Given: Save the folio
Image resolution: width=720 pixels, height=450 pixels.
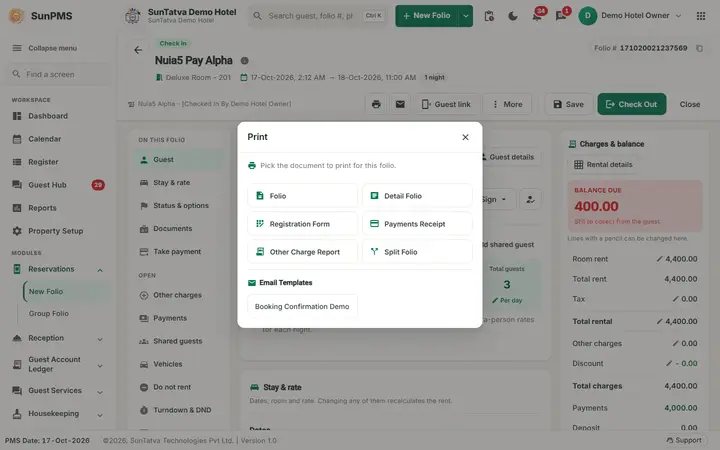Looking at the screenshot, I should tap(568, 104).
